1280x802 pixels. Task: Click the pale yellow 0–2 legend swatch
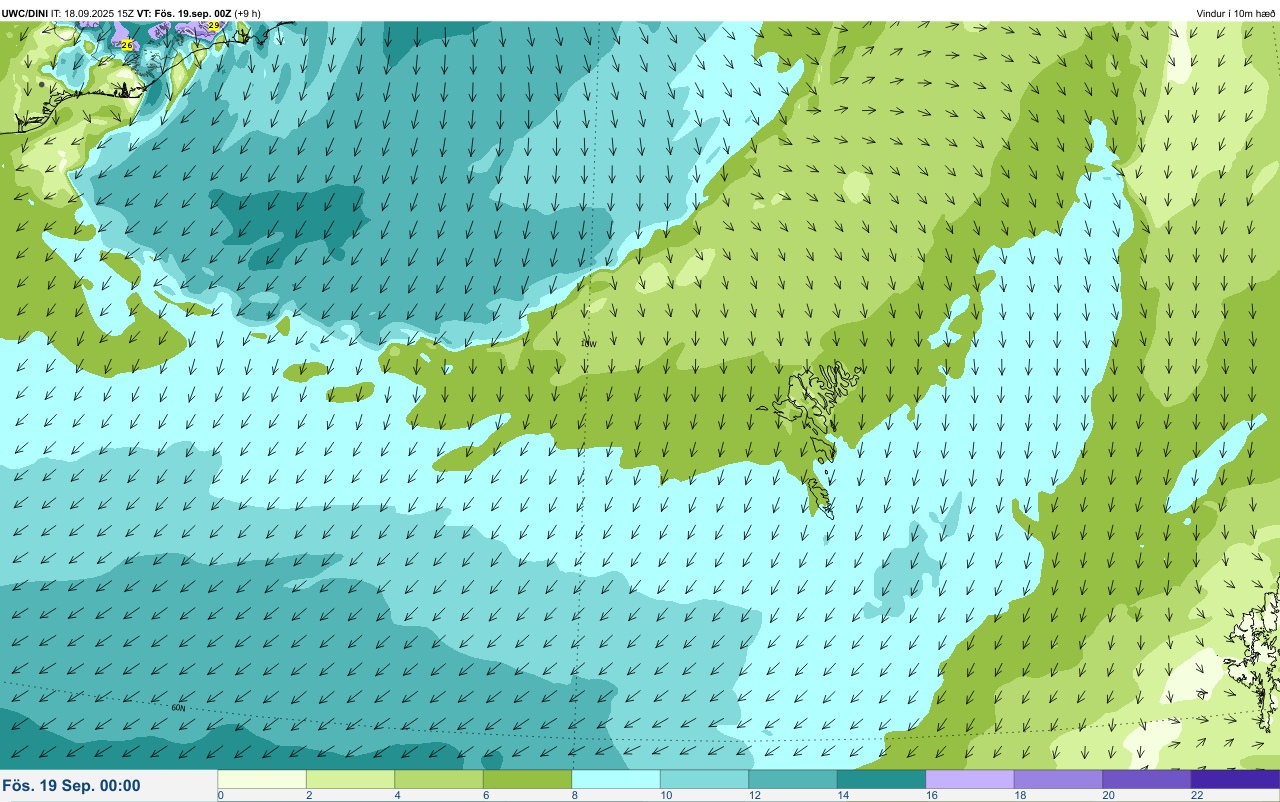tap(262, 779)
